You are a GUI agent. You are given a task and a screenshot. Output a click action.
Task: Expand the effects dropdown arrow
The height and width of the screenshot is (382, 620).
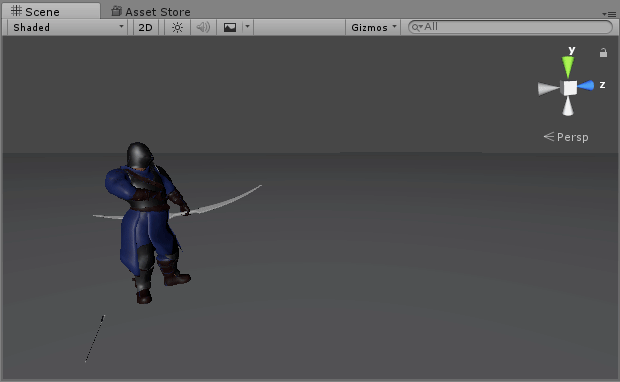[248, 27]
